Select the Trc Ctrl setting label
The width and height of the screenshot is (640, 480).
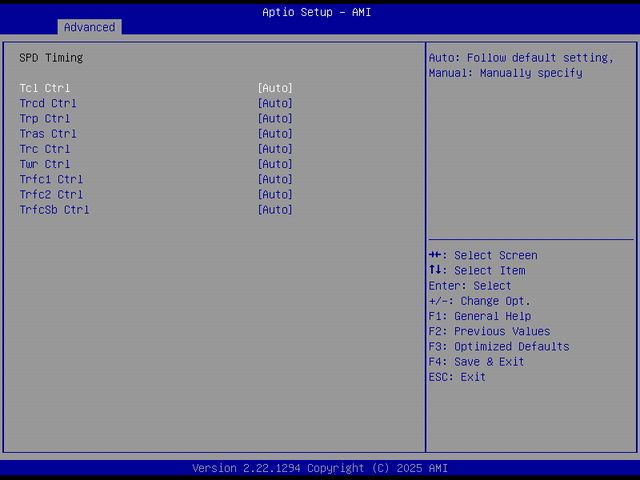pyautogui.click(x=45, y=149)
